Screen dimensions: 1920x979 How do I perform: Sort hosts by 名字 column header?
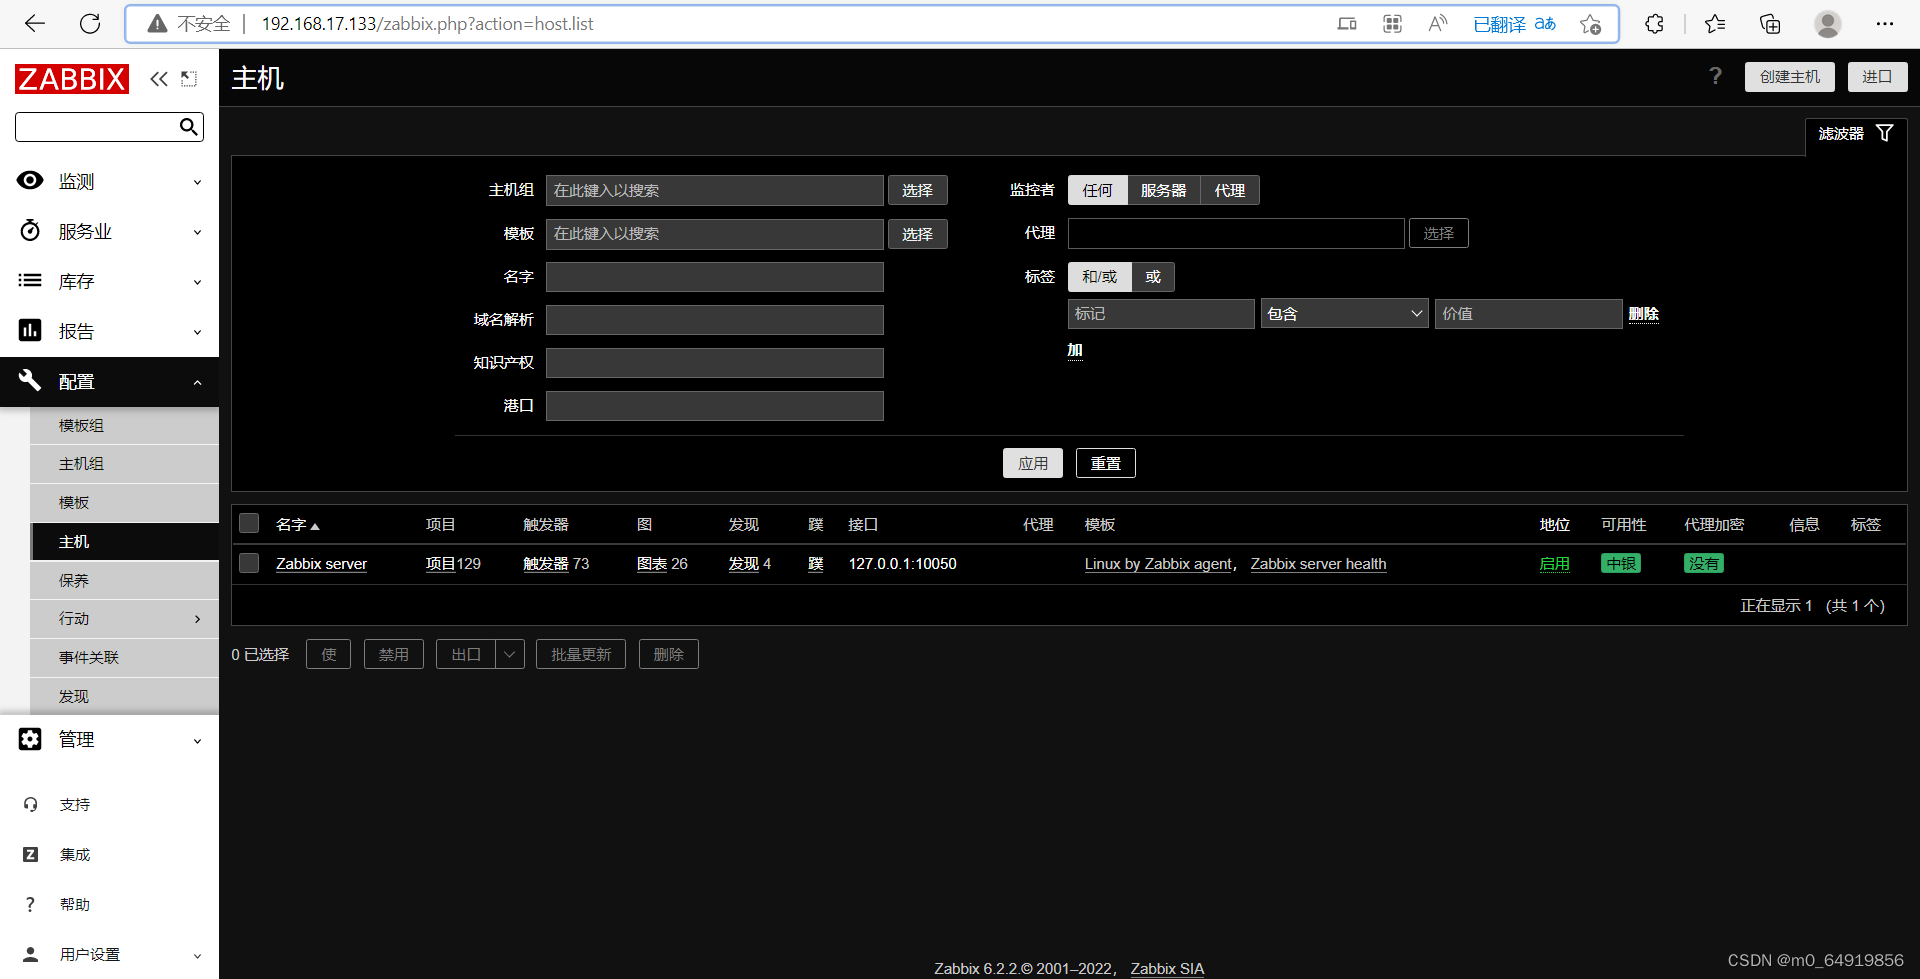click(x=297, y=524)
